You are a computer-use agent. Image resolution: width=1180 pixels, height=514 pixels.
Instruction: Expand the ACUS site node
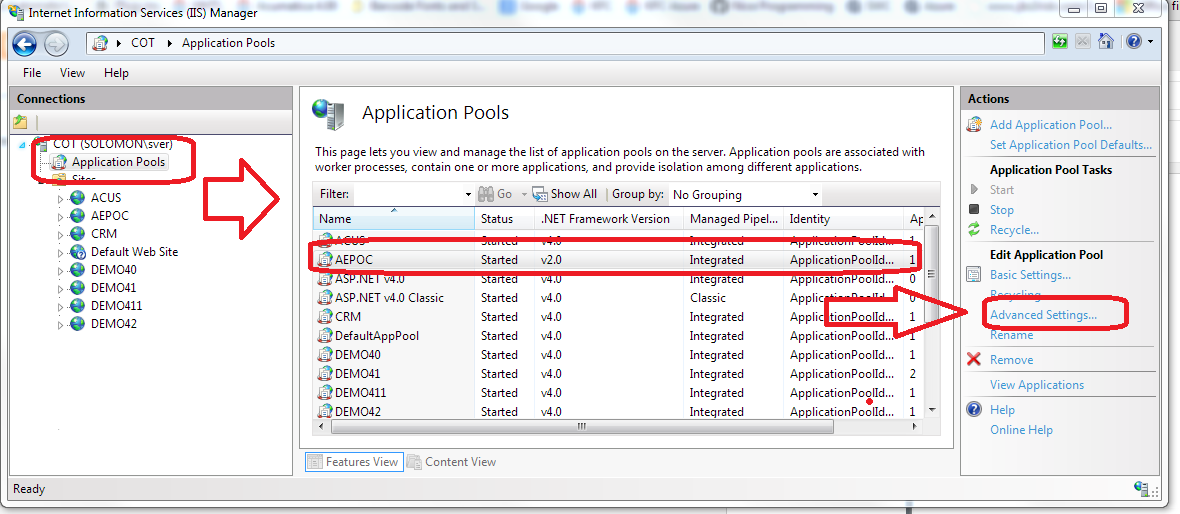tap(61, 198)
